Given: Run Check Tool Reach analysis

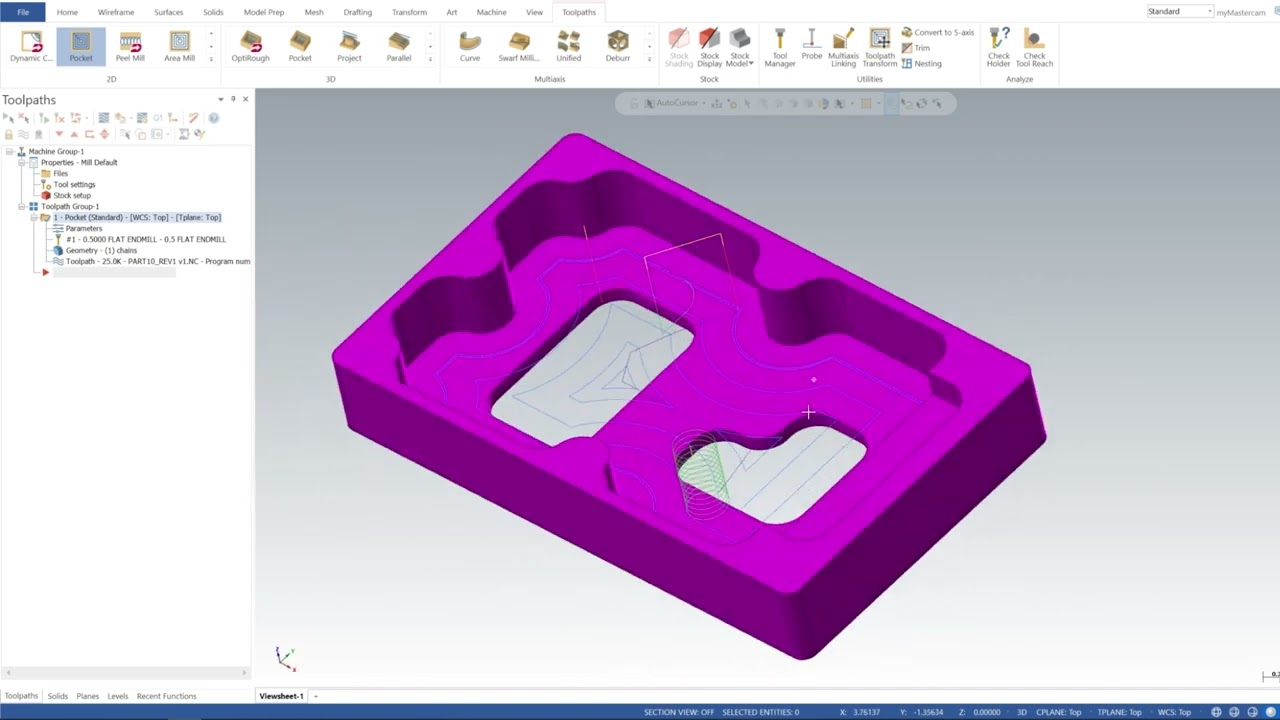Looking at the screenshot, I should coord(1034,47).
